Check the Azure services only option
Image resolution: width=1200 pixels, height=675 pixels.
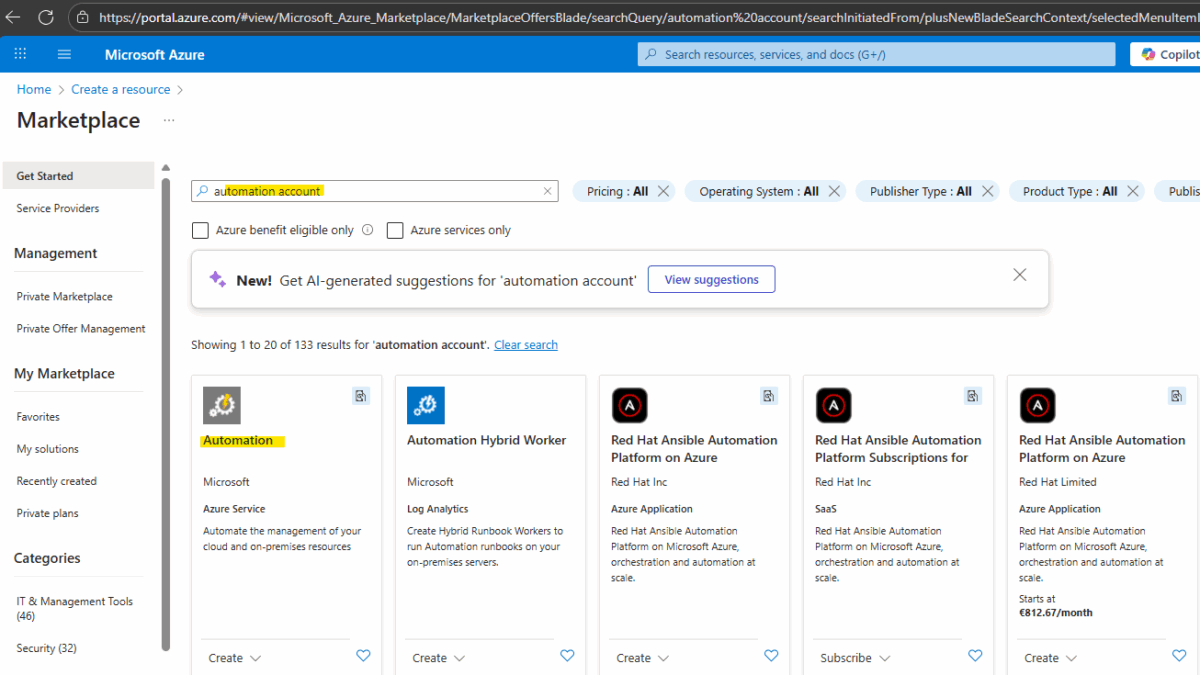395,230
